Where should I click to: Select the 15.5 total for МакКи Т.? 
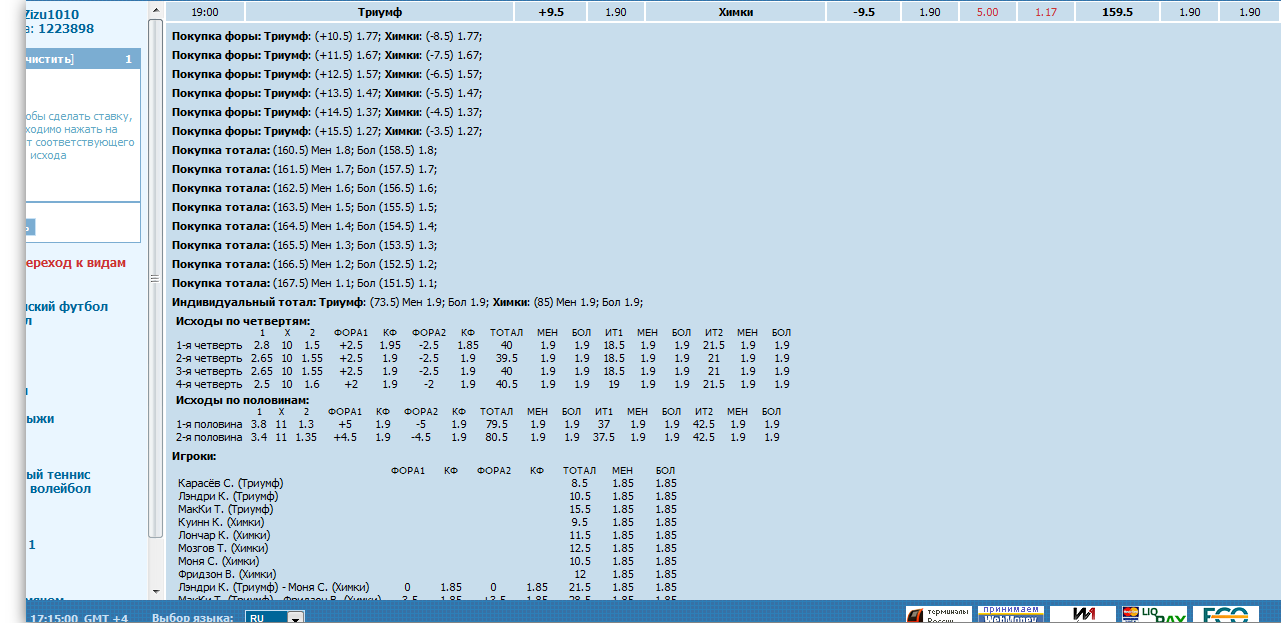580,510
